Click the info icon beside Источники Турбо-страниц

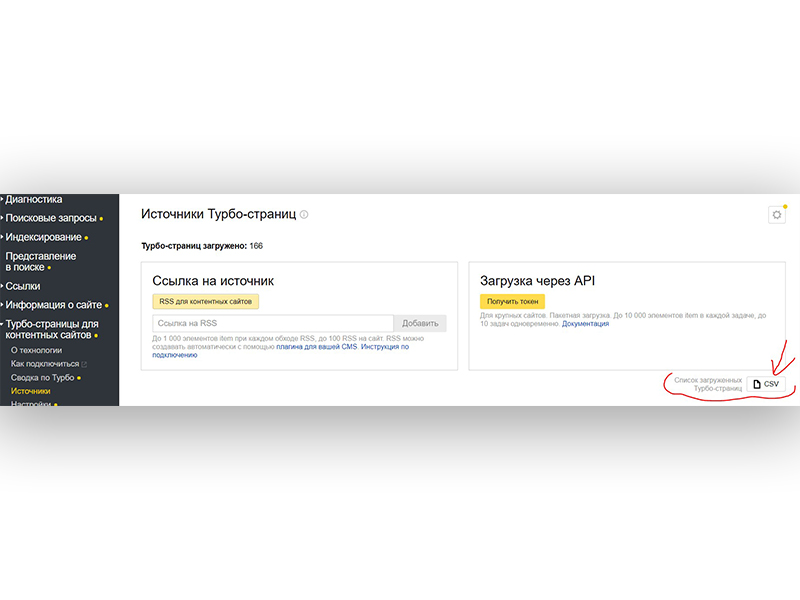pos(304,214)
